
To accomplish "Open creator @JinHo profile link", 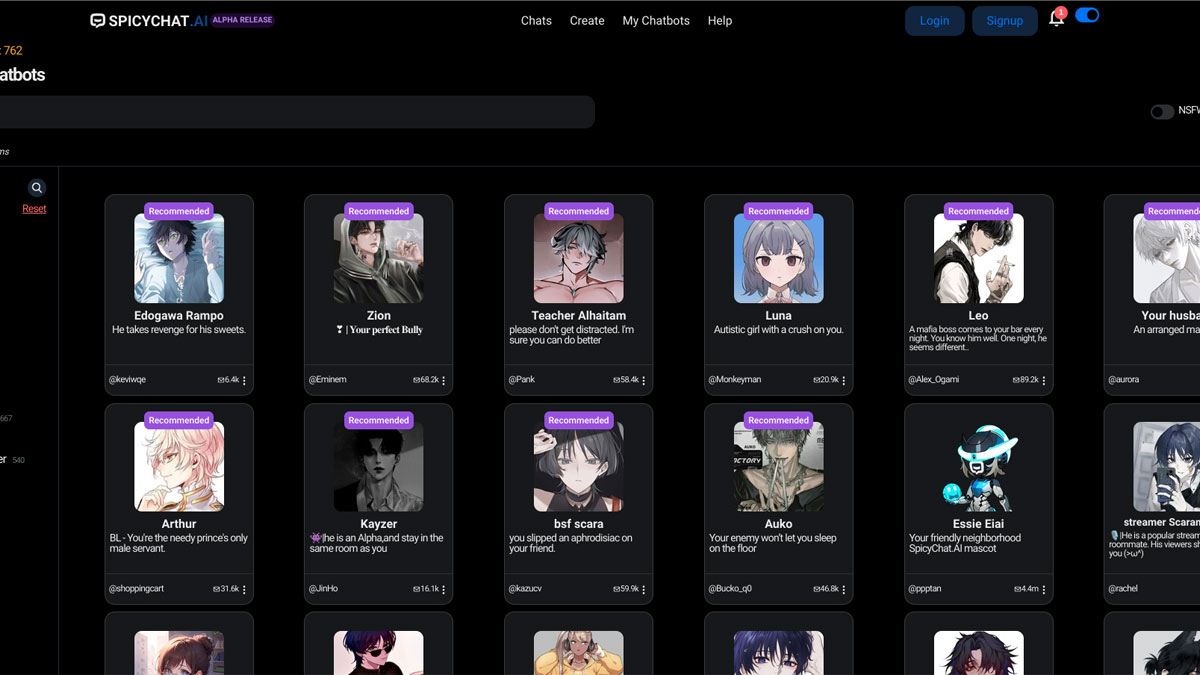I will pos(323,589).
